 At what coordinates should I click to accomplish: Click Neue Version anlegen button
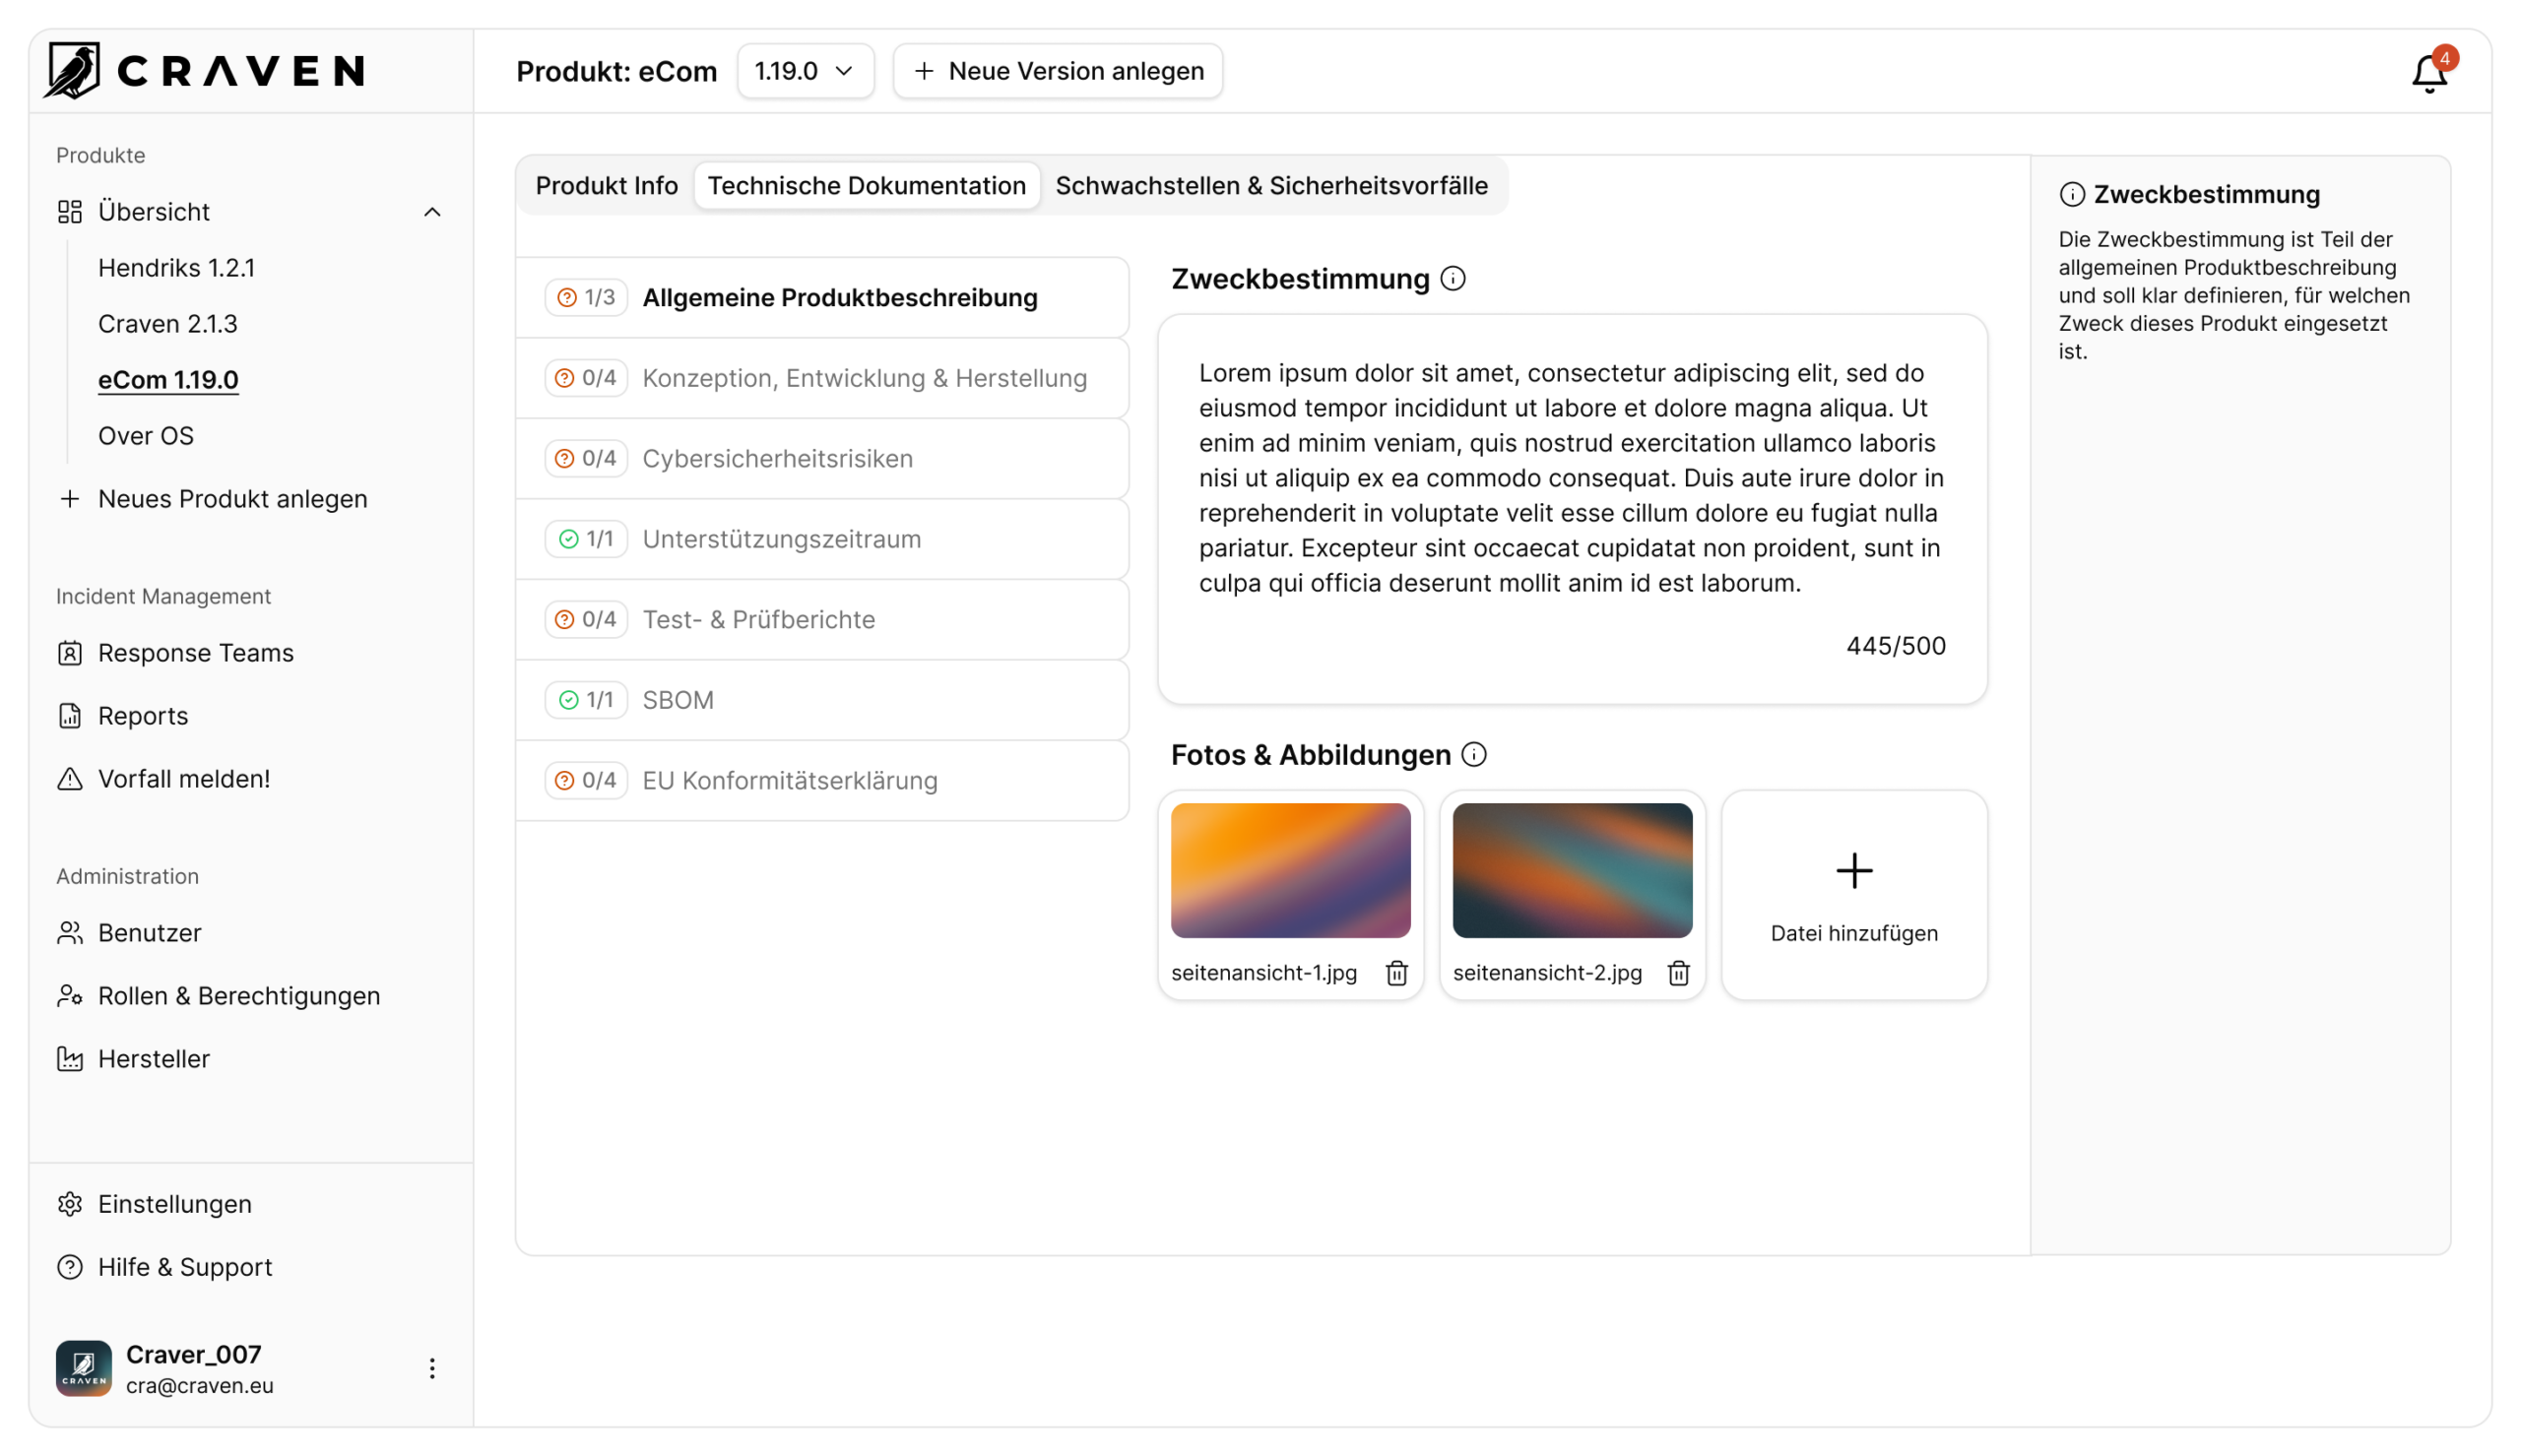click(1058, 71)
